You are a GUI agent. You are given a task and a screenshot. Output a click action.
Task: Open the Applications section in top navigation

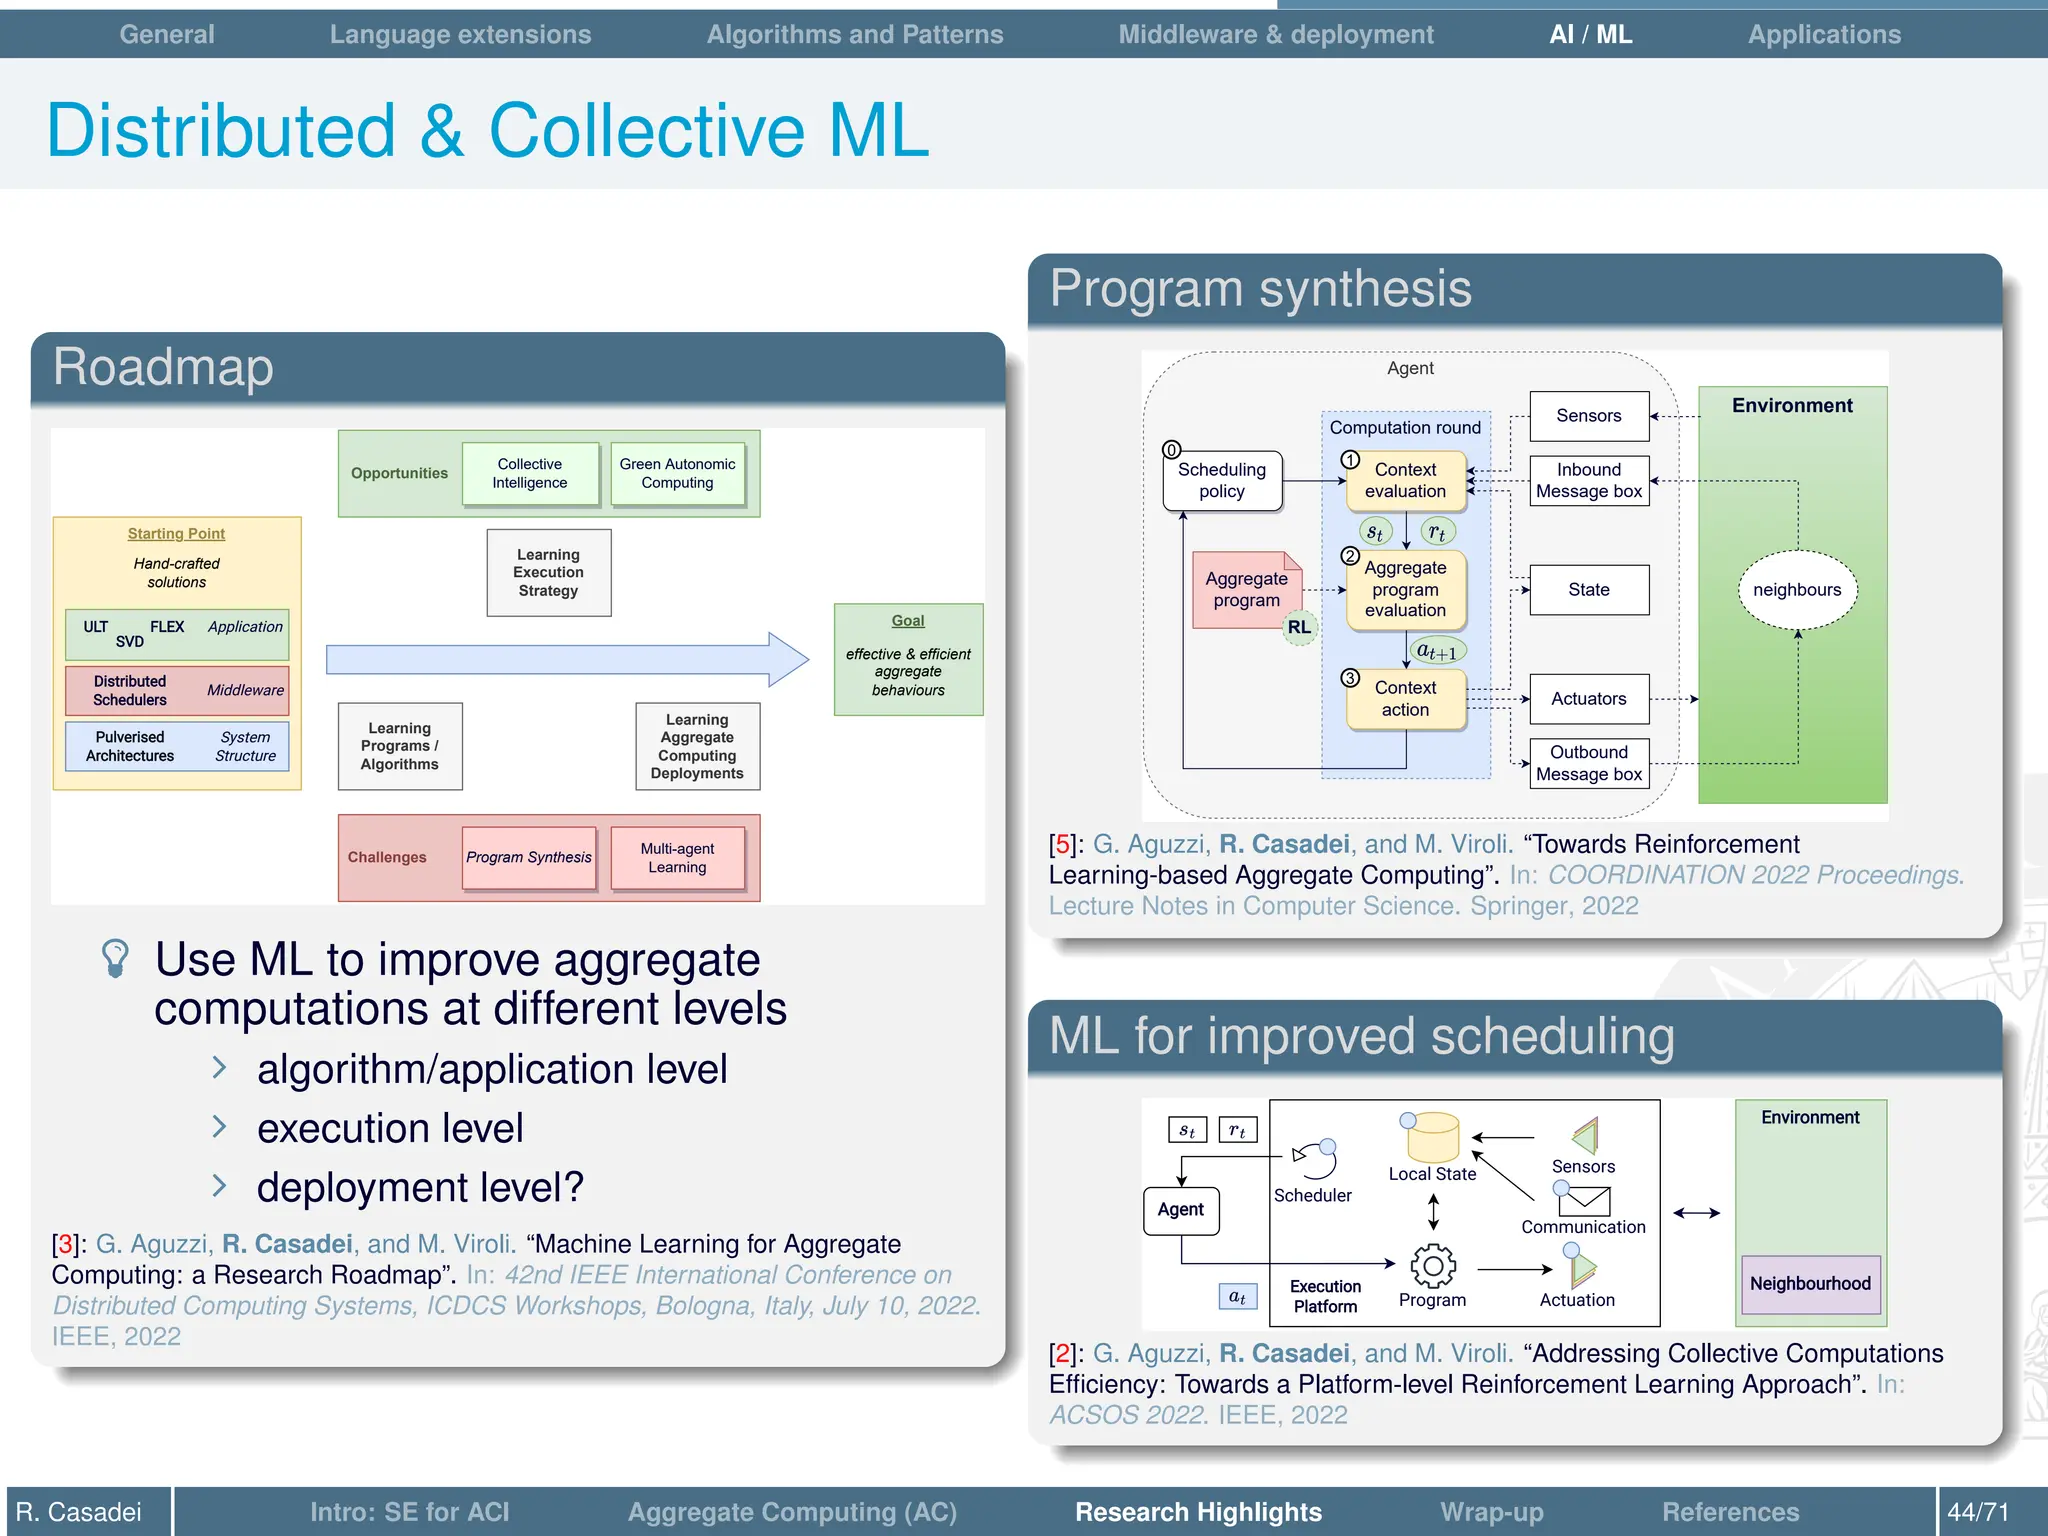[x=1823, y=34]
